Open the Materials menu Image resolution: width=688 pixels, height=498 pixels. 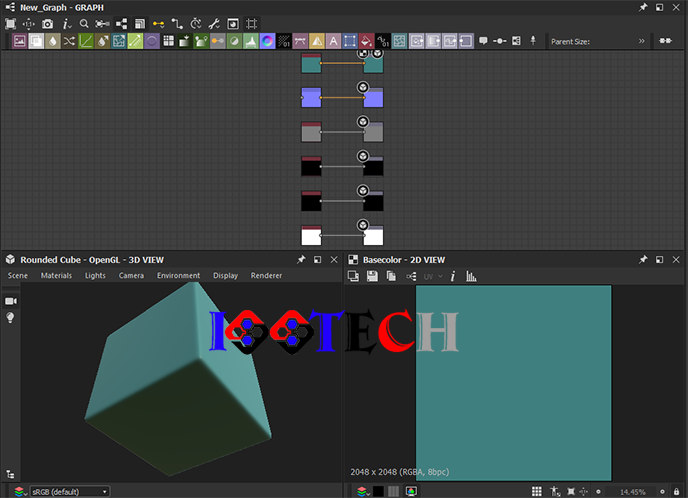[x=56, y=276]
